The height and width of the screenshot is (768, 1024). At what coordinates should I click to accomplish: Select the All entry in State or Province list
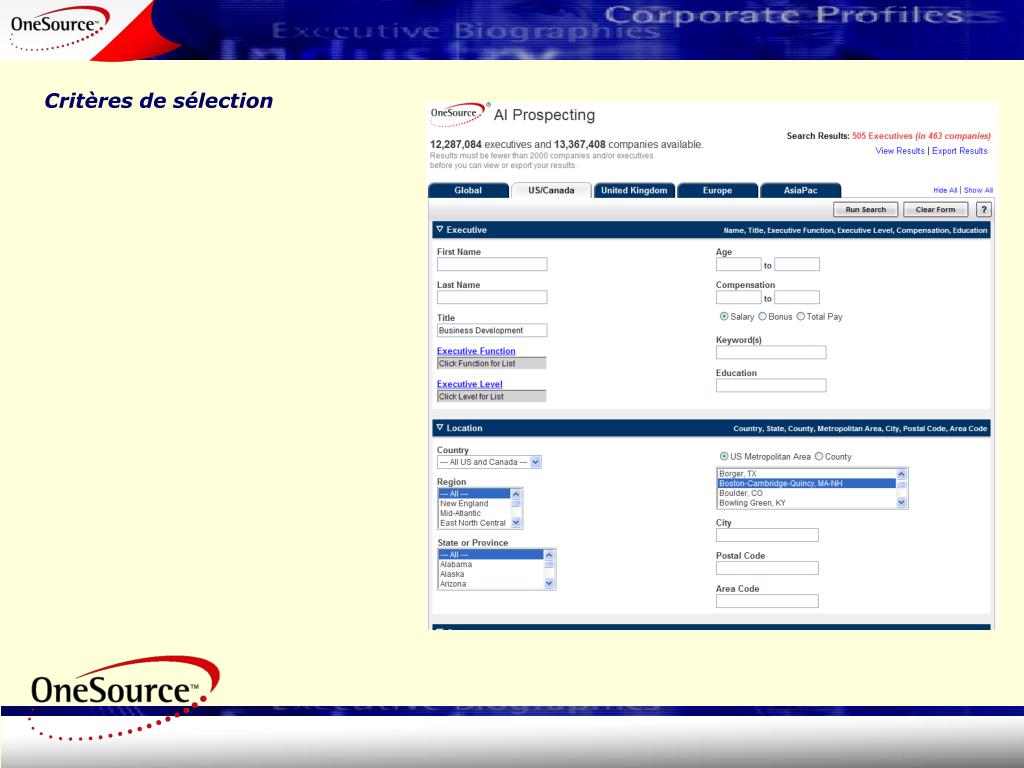490,555
